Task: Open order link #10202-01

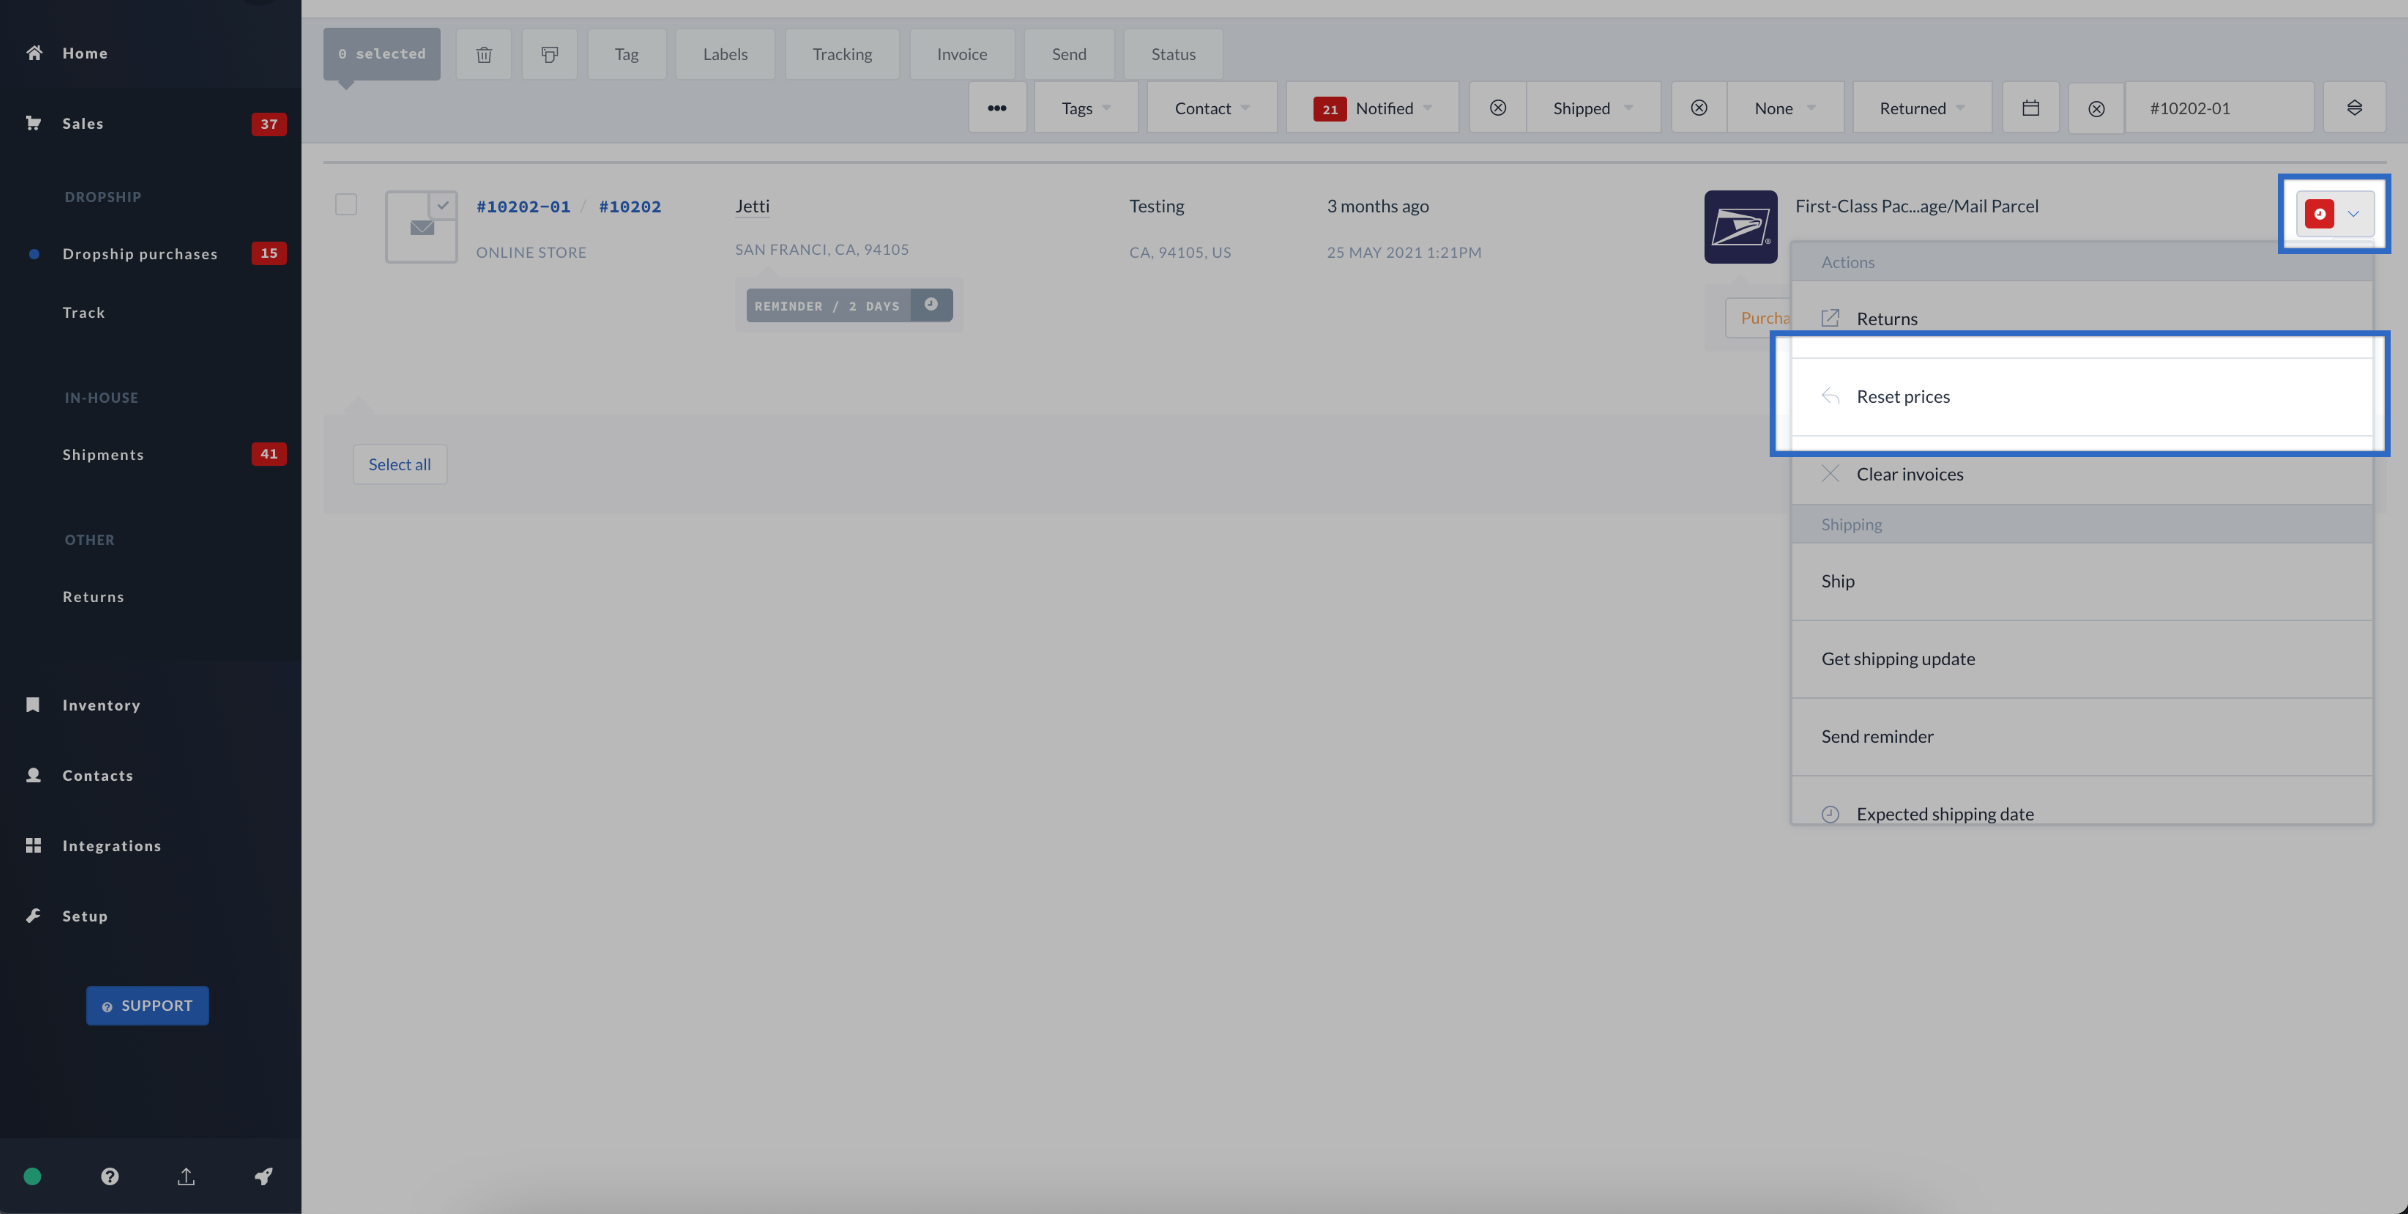Action: click(x=523, y=206)
